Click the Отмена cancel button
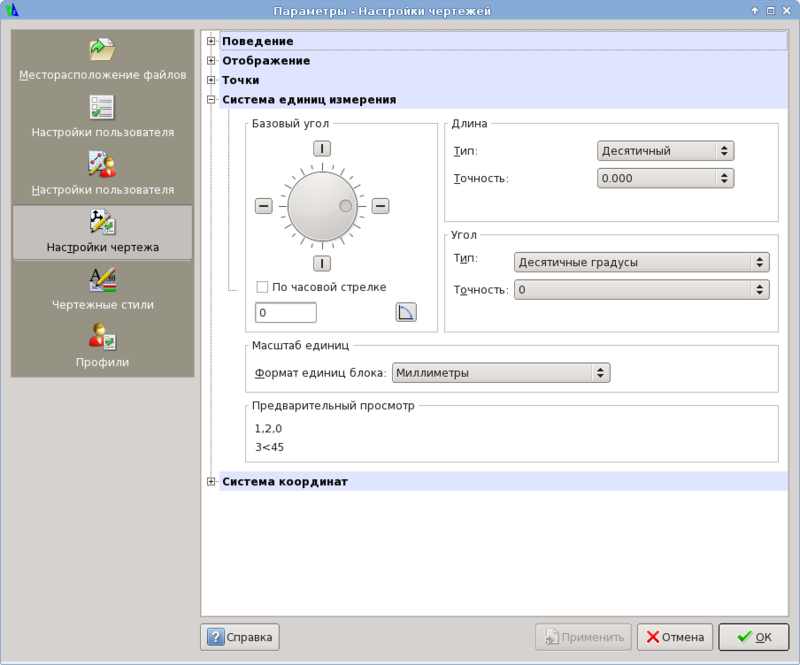The width and height of the screenshot is (800, 665). point(674,637)
